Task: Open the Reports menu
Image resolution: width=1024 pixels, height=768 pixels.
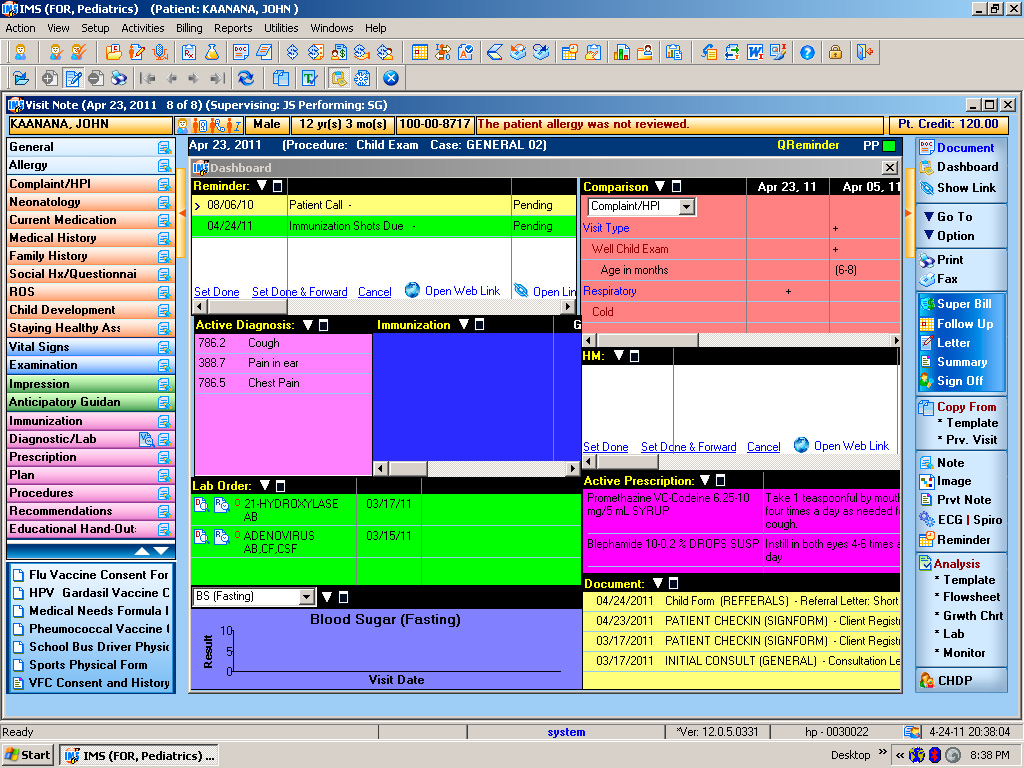Action: pyautogui.click(x=233, y=28)
